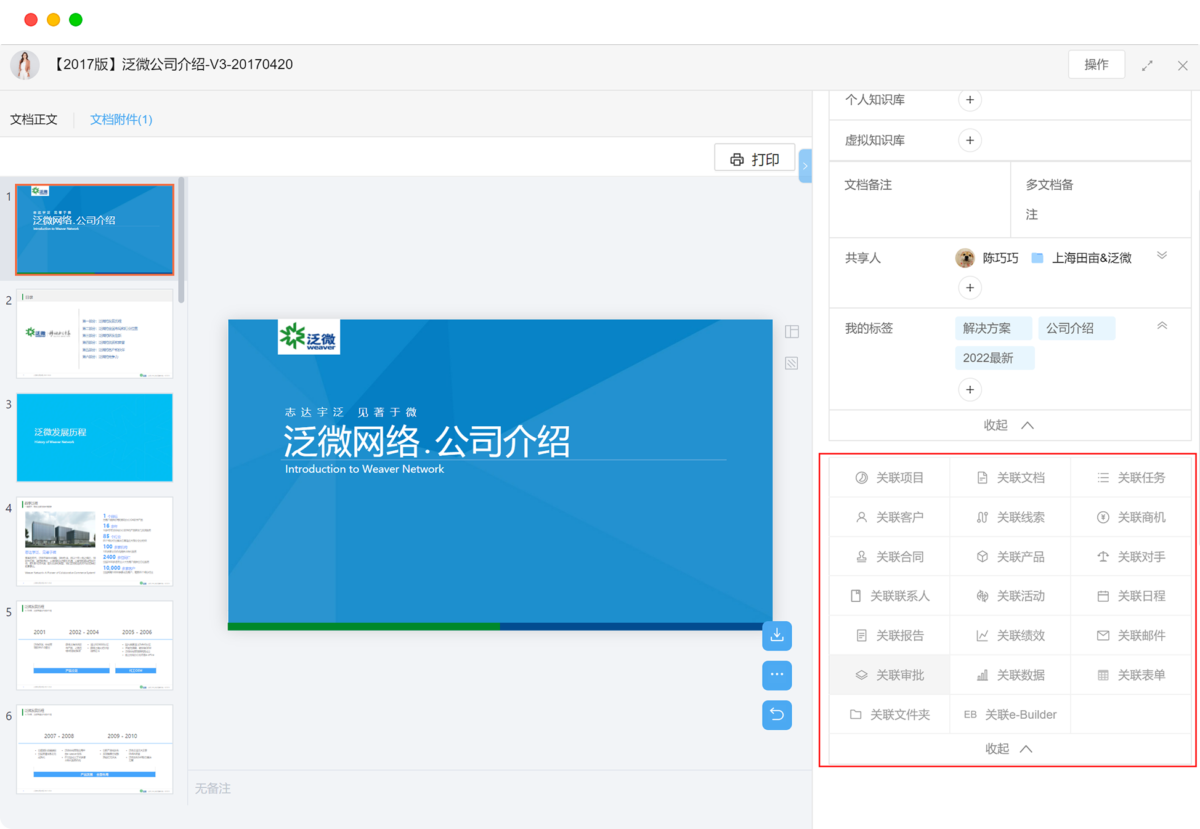Open the 关联表单 link option
This screenshot has height=829, width=1200.
[x=1131, y=675]
